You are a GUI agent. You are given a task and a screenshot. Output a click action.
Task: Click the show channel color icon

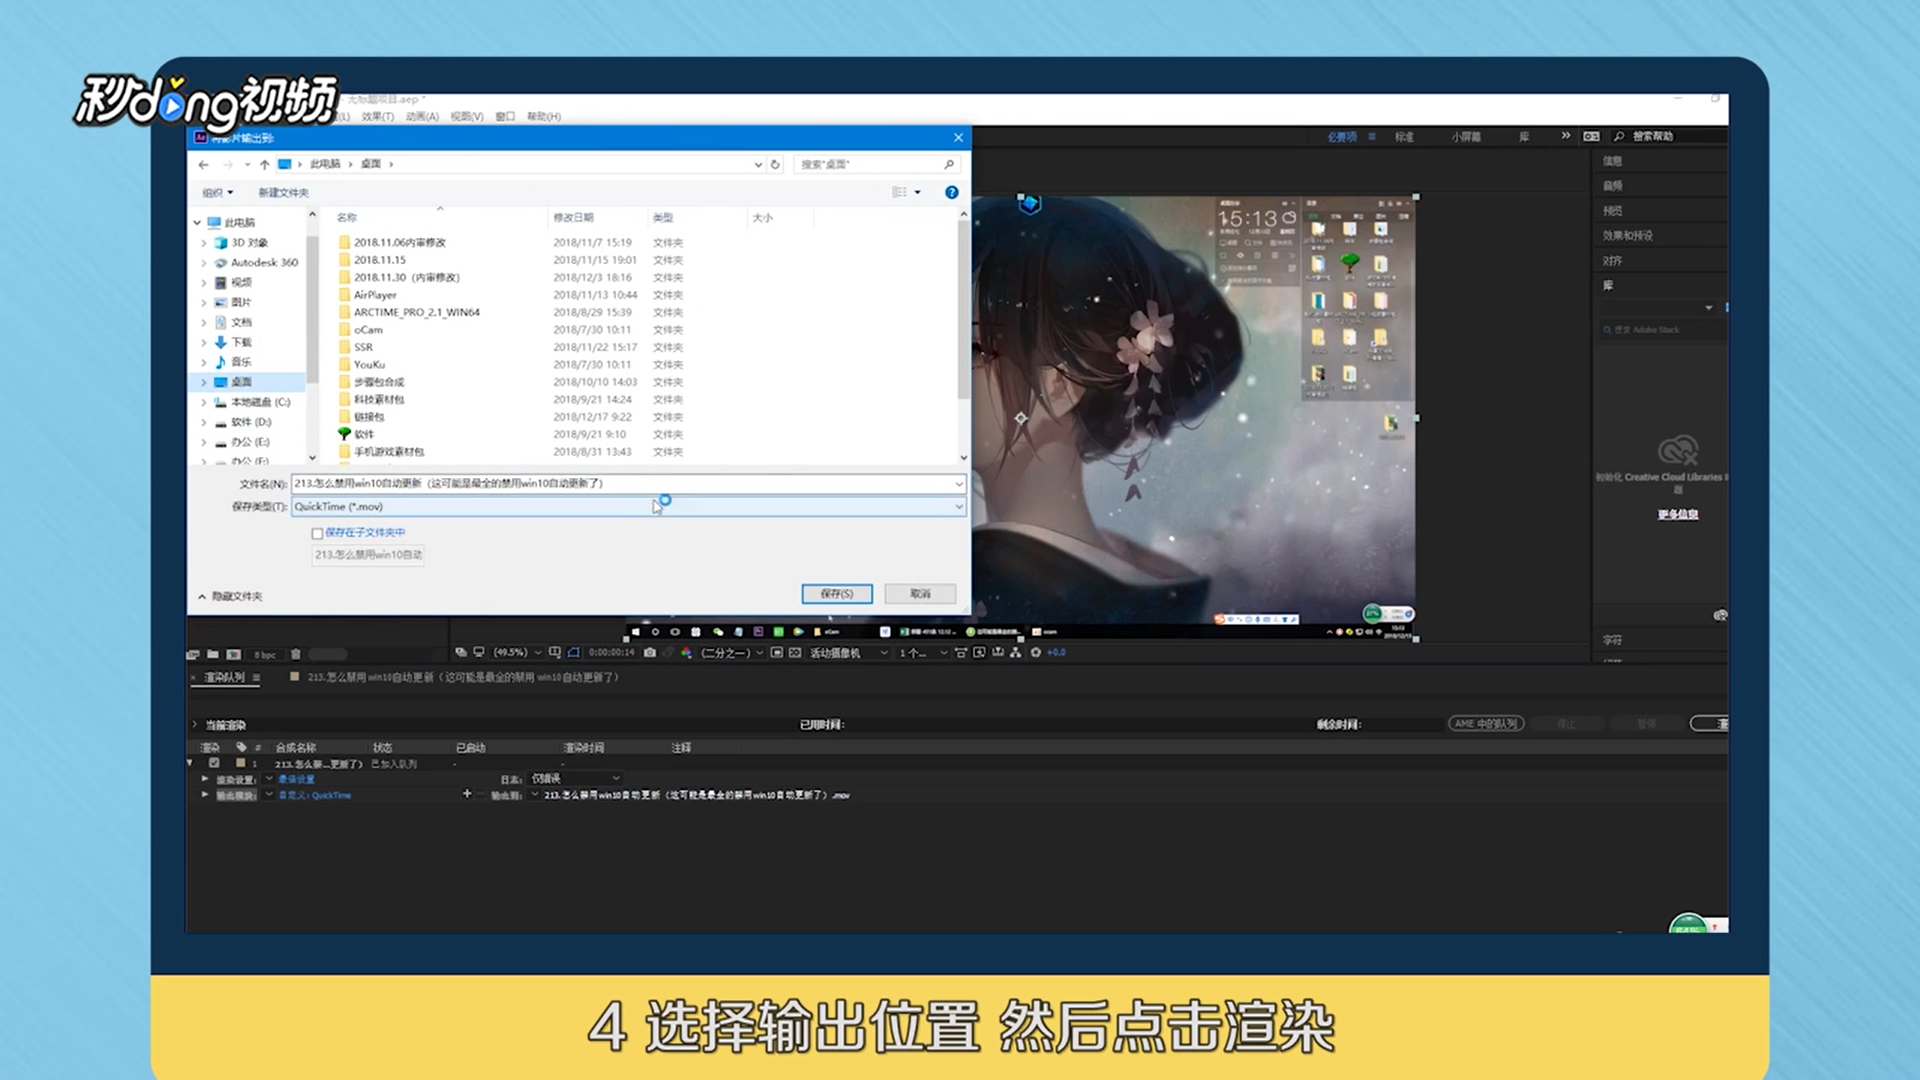686,652
